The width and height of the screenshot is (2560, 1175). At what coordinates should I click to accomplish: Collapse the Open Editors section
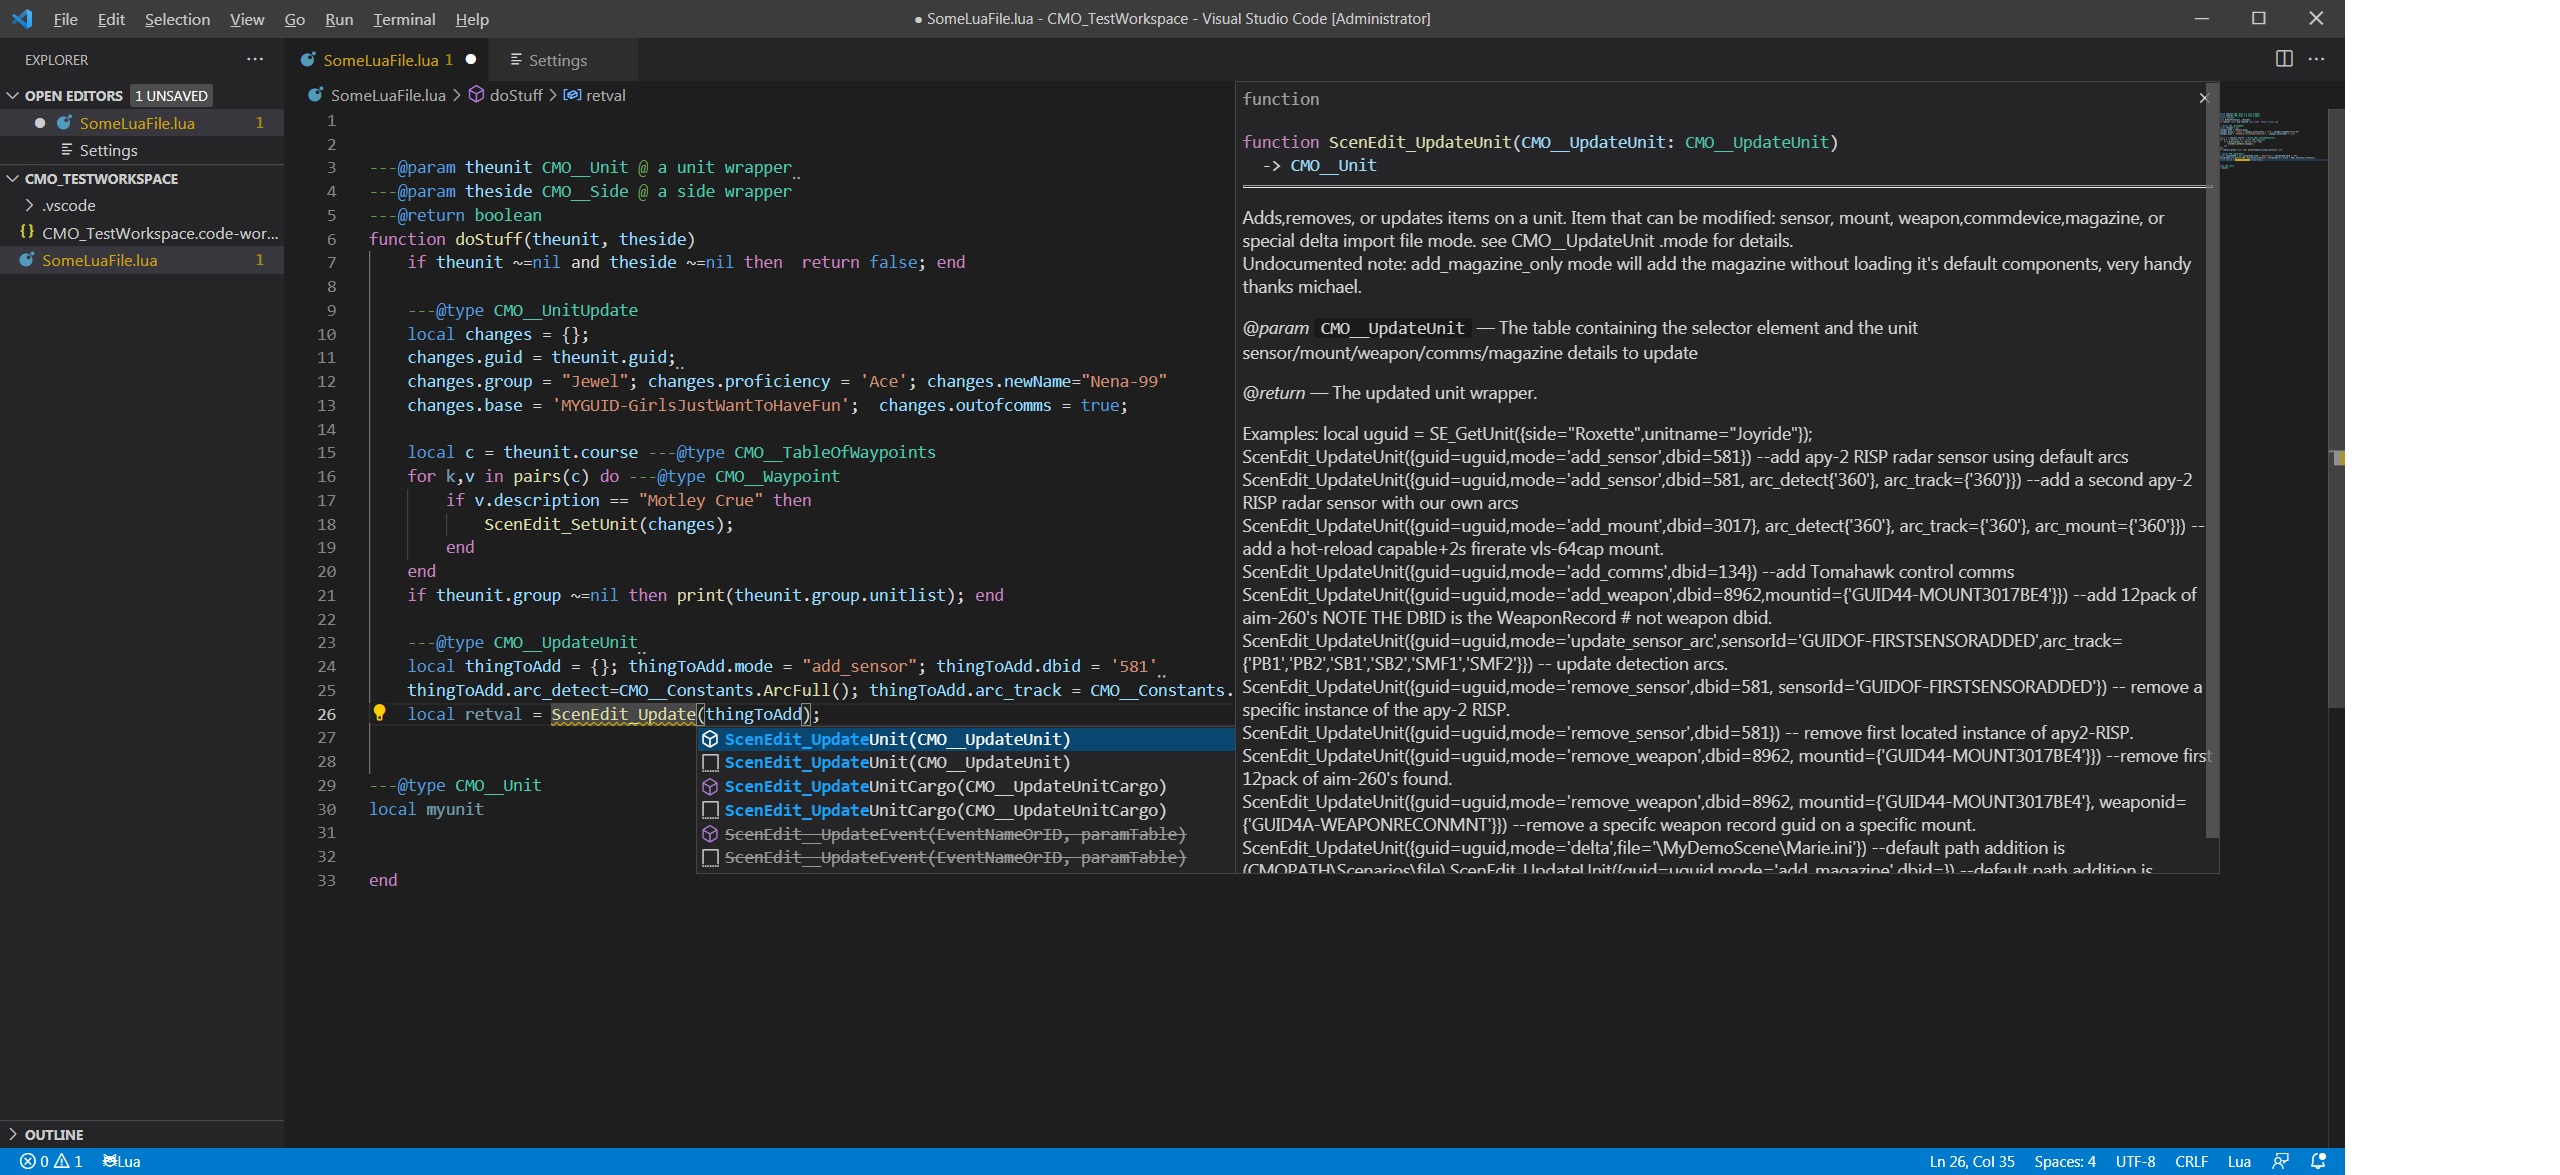13,95
